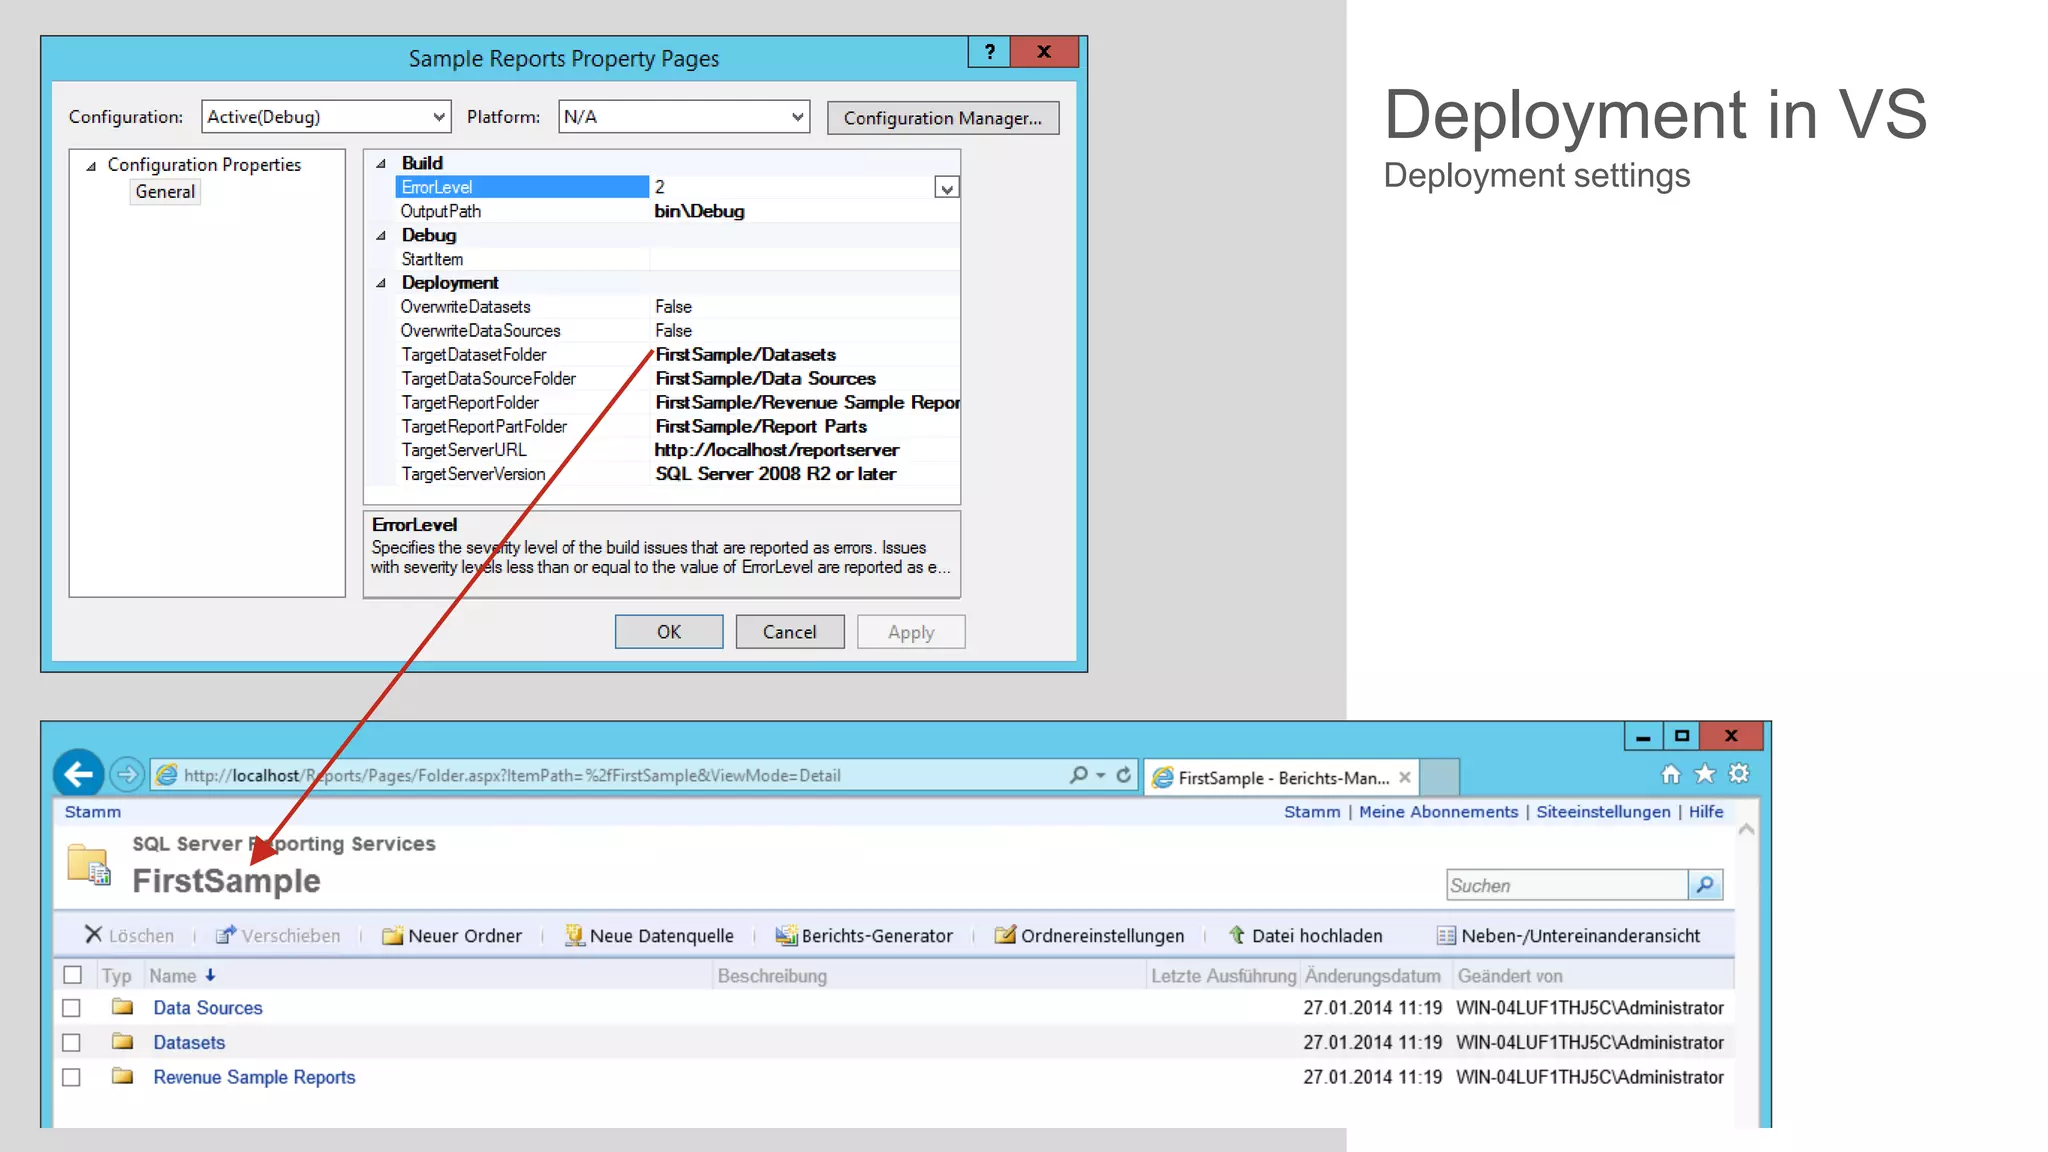Click the Neben-/Untereinanderansicht view icon

[x=1446, y=936]
